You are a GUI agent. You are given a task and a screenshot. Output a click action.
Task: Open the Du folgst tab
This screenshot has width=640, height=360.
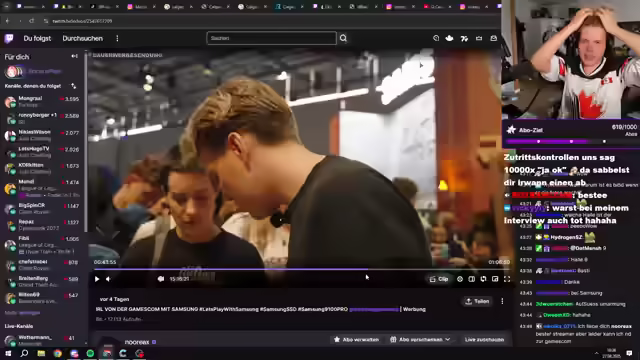pyautogui.click(x=37, y=38)
